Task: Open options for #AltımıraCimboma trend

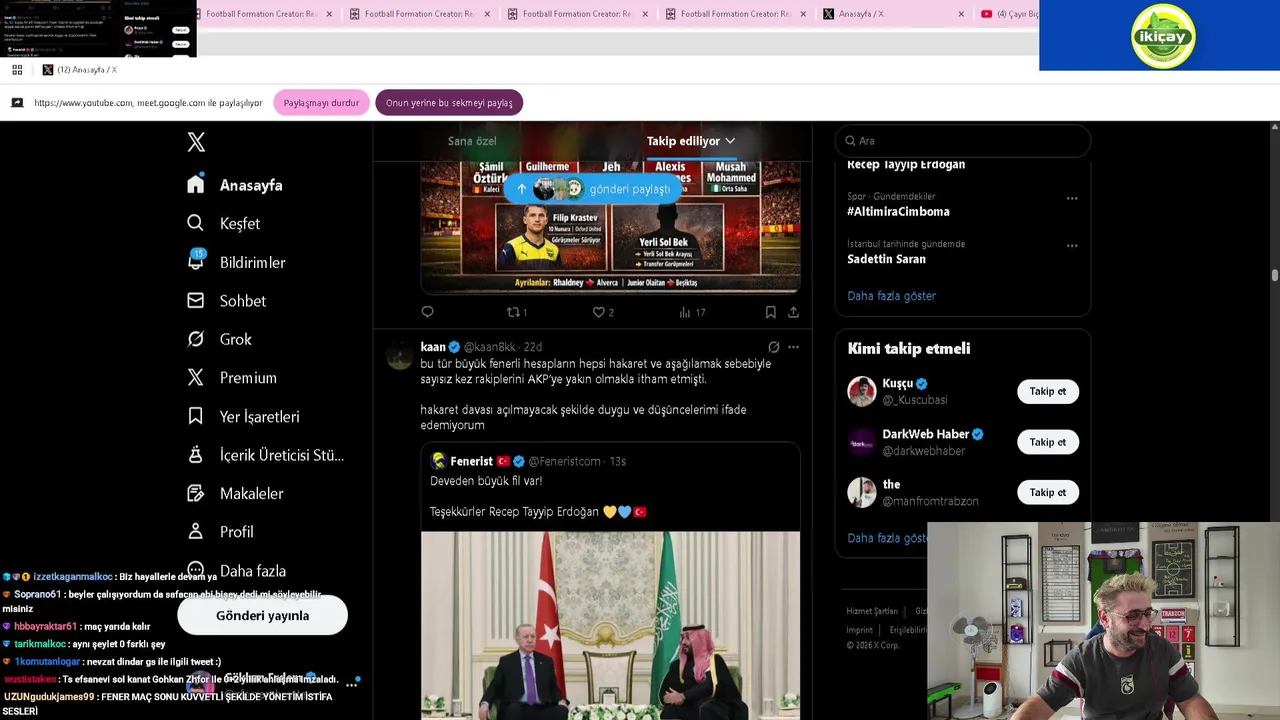Action: [1072, 198]
